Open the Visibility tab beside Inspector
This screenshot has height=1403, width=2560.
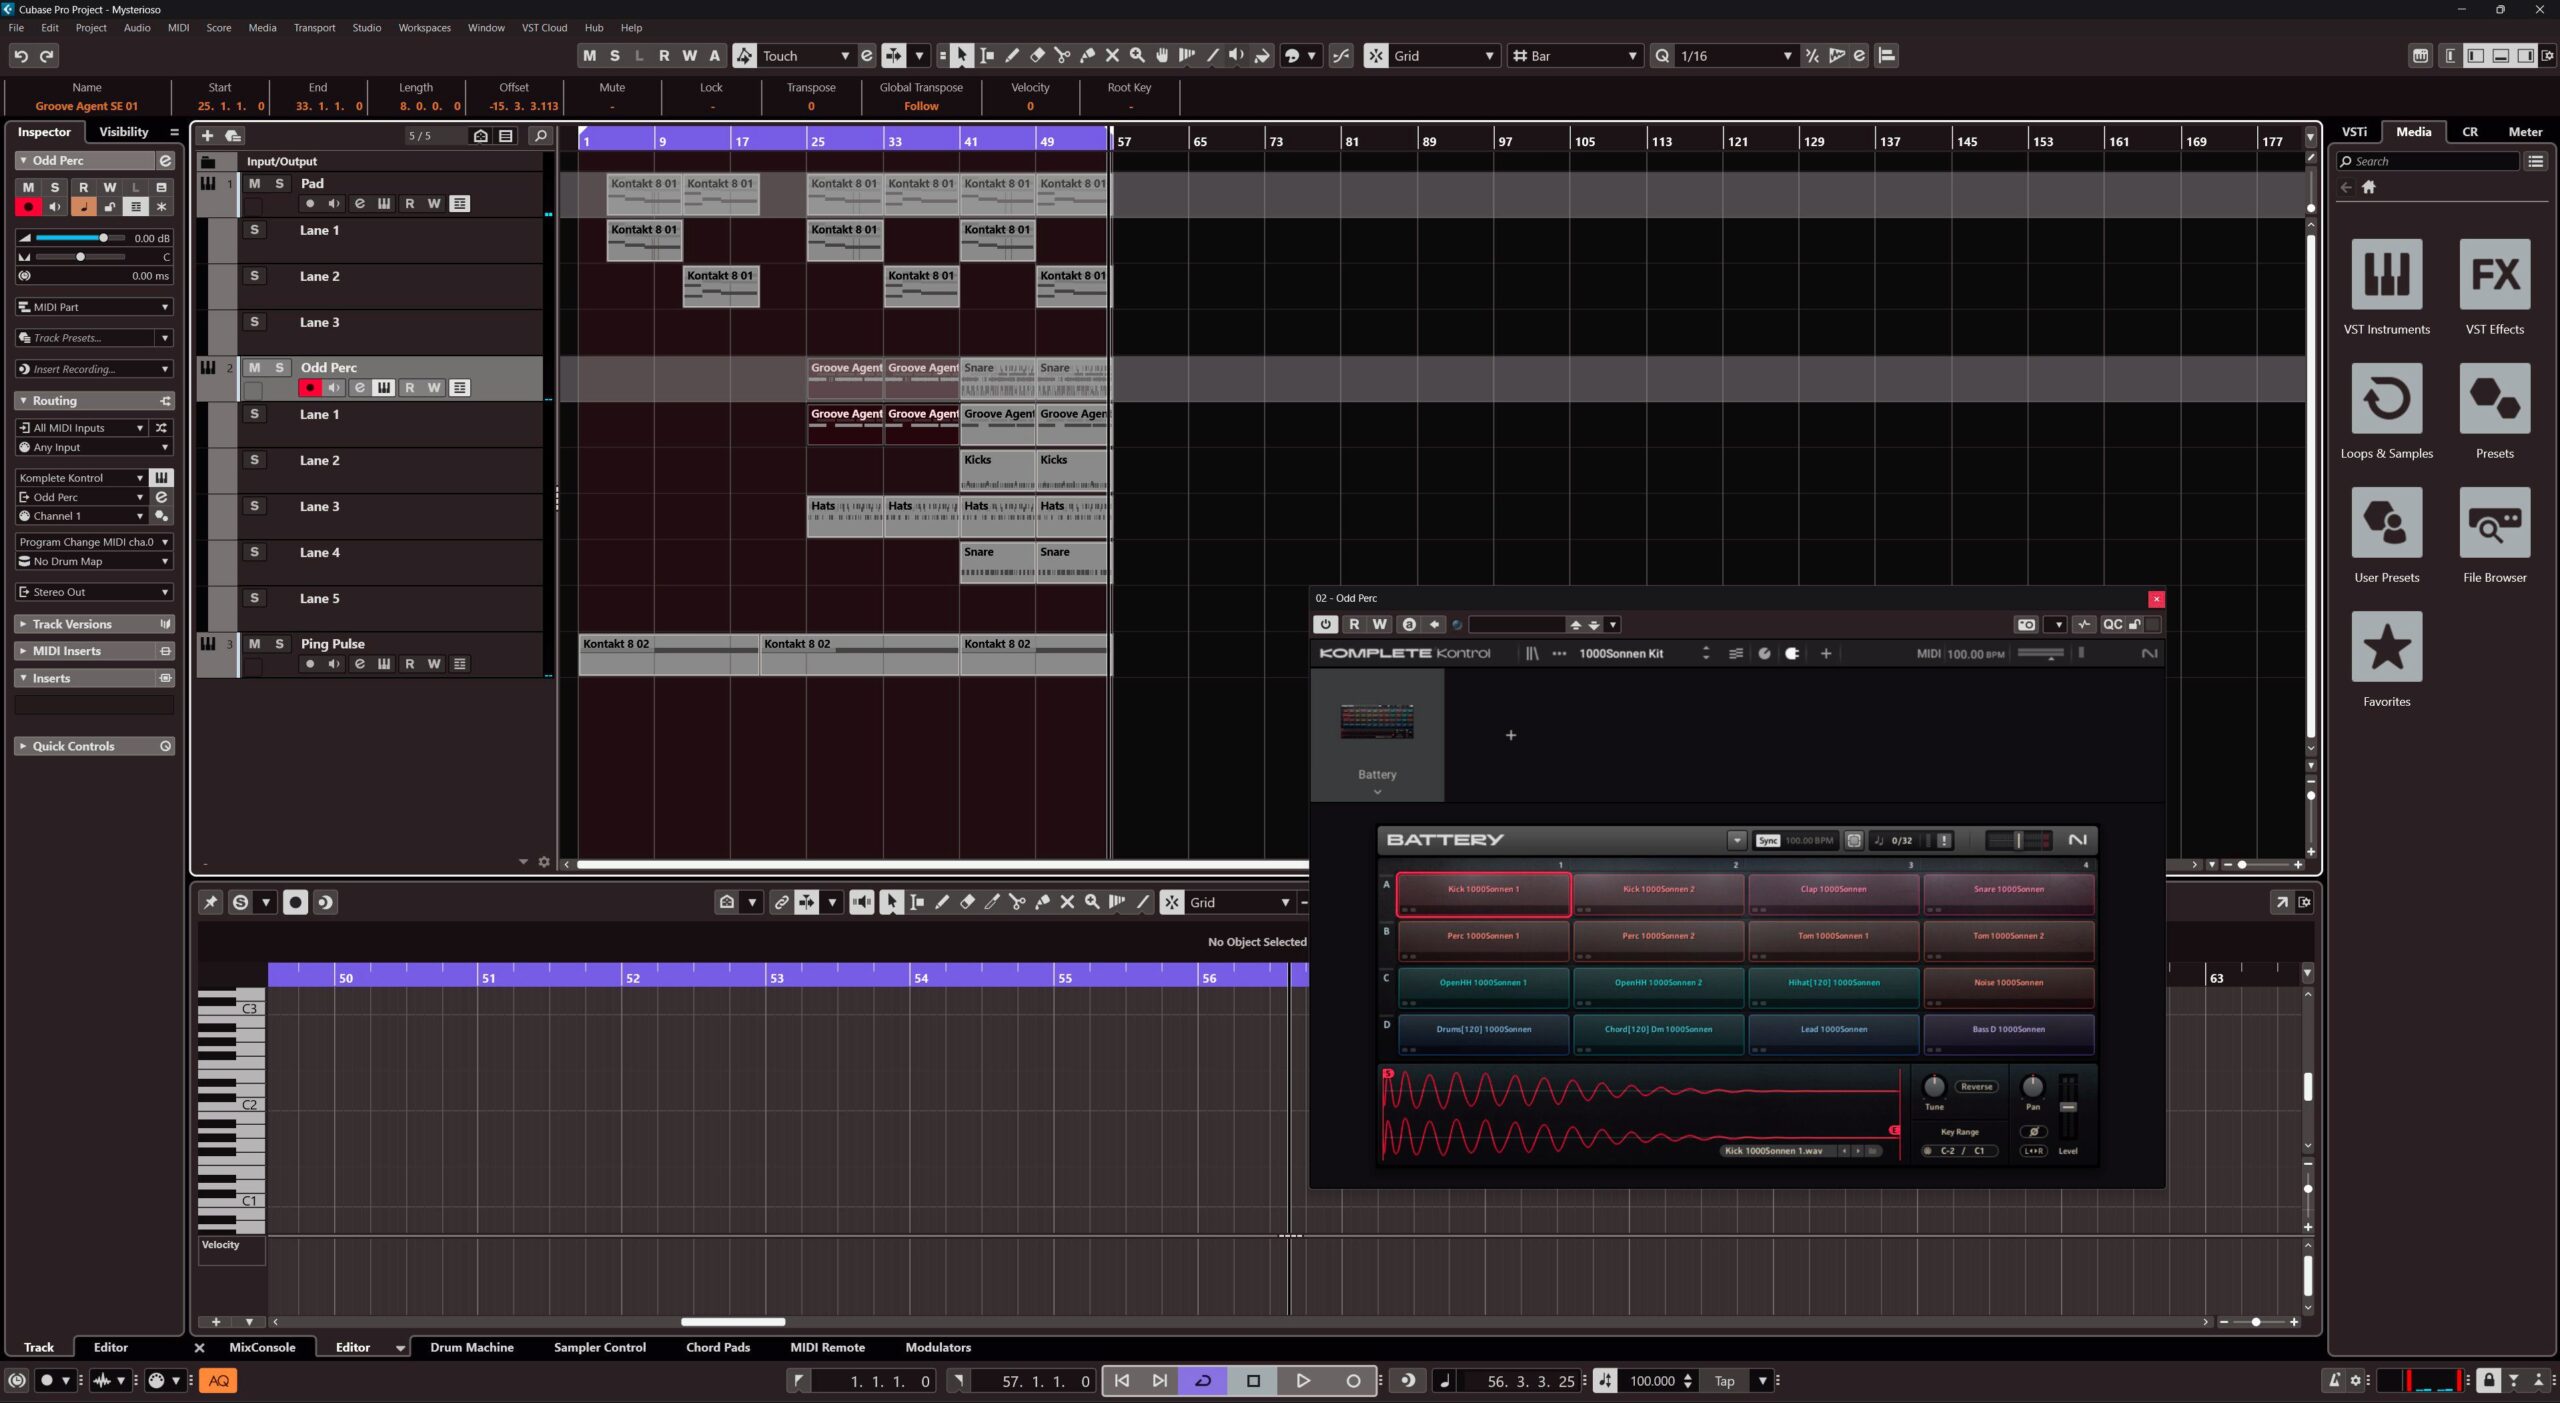[x=123, y=132]
